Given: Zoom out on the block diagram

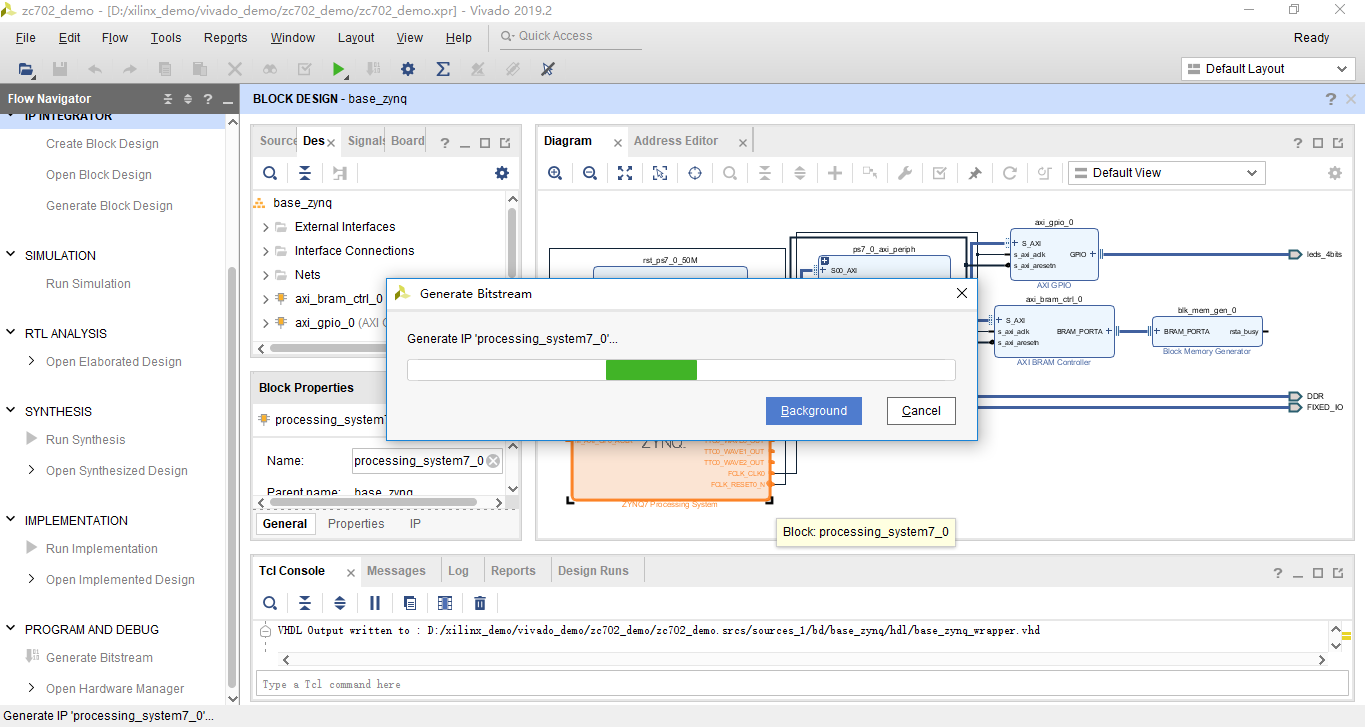Looking at the screenshot, I should 590,173.
